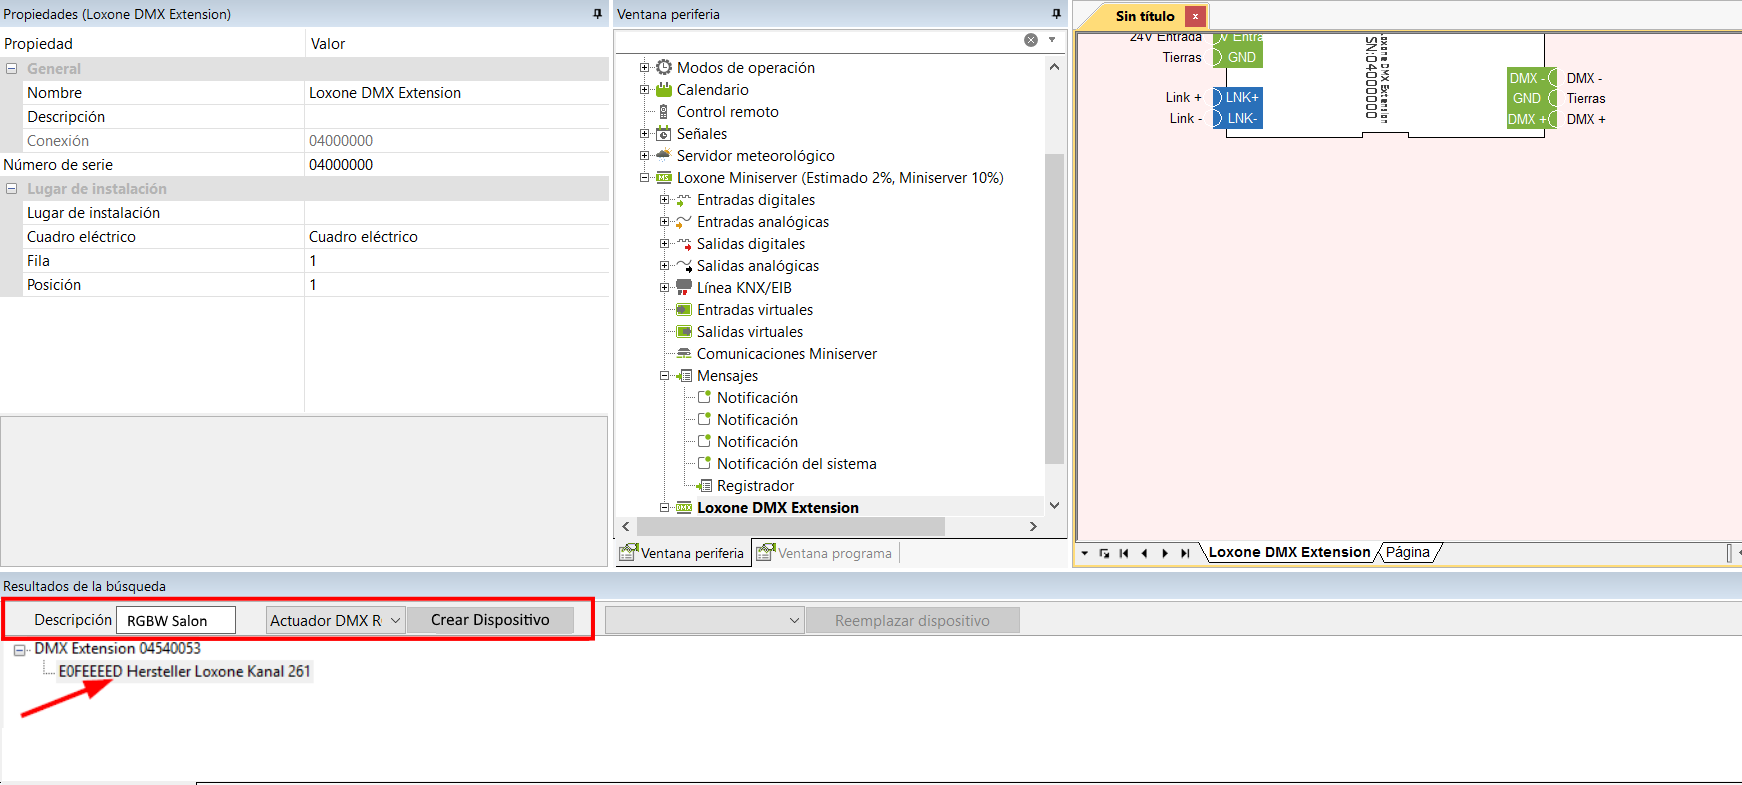Click the Descripción field with RGBW Salon
This screenshot has width=1742, height=785.
pyautogui.click(x=176, y=621)
